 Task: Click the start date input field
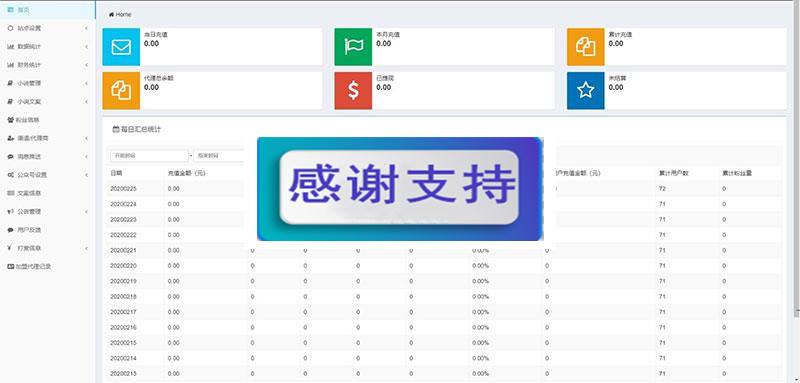[x=149, y=156]
